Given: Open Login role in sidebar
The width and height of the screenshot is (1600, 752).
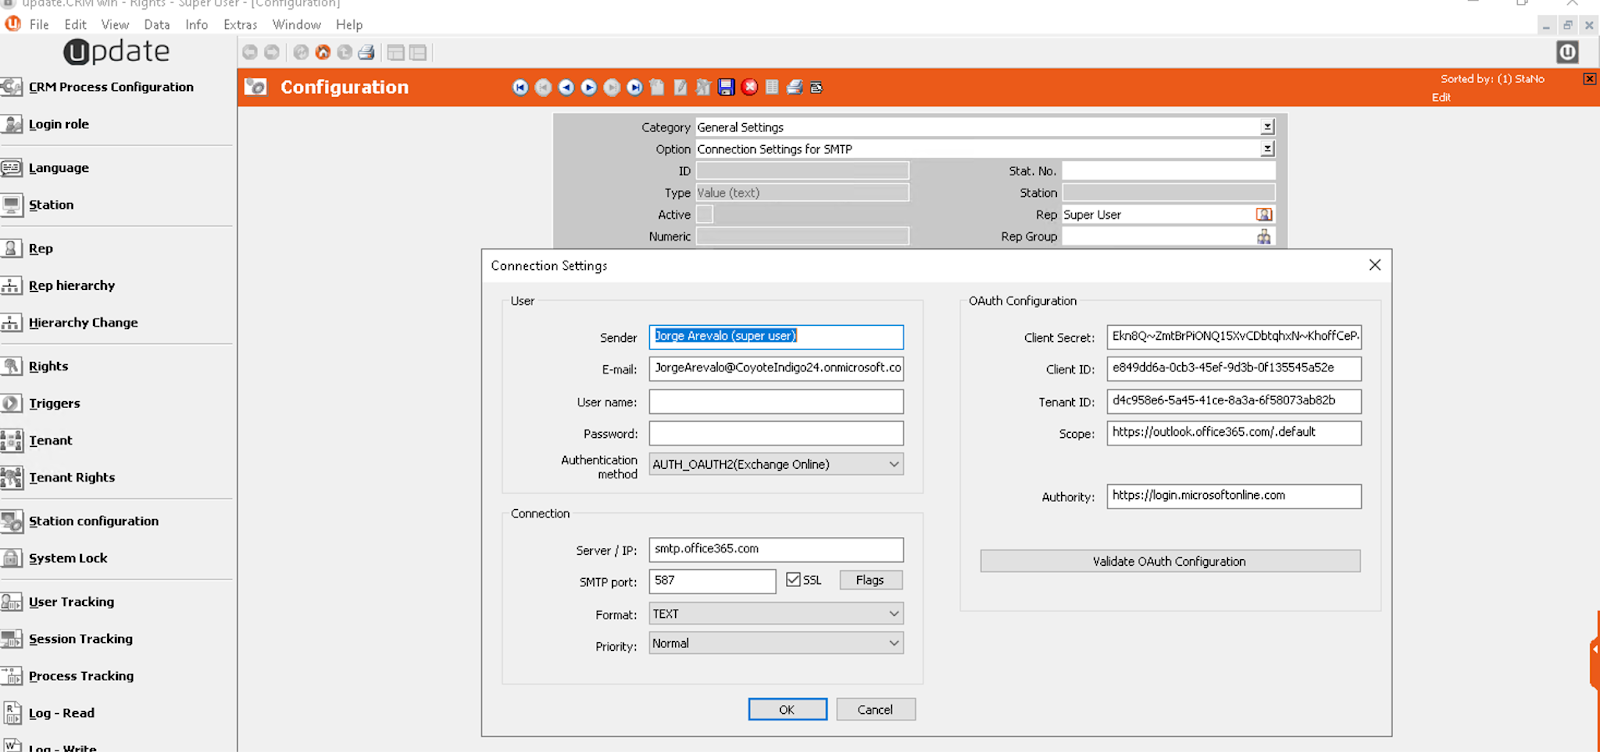Looking at the screenshot, I should [59, 124].
